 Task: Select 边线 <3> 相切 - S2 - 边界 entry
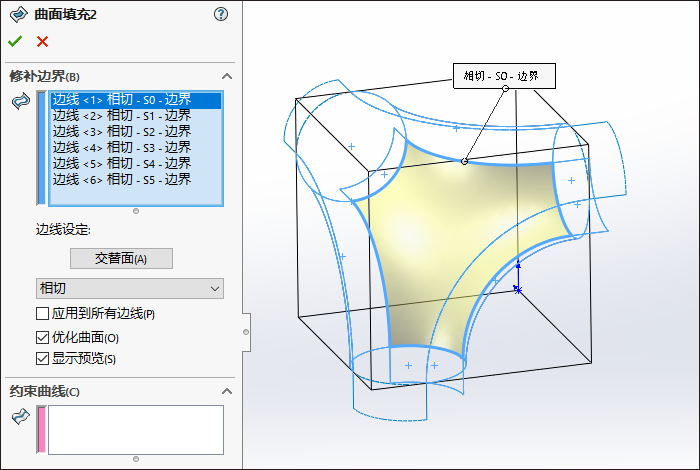coord(136,132)
